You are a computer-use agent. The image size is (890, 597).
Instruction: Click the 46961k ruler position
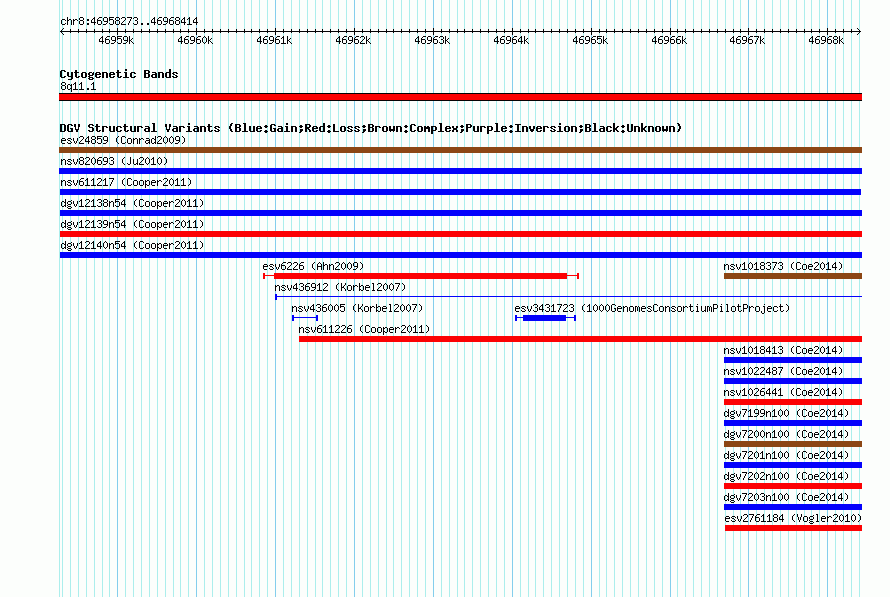(x=274, y=40)
